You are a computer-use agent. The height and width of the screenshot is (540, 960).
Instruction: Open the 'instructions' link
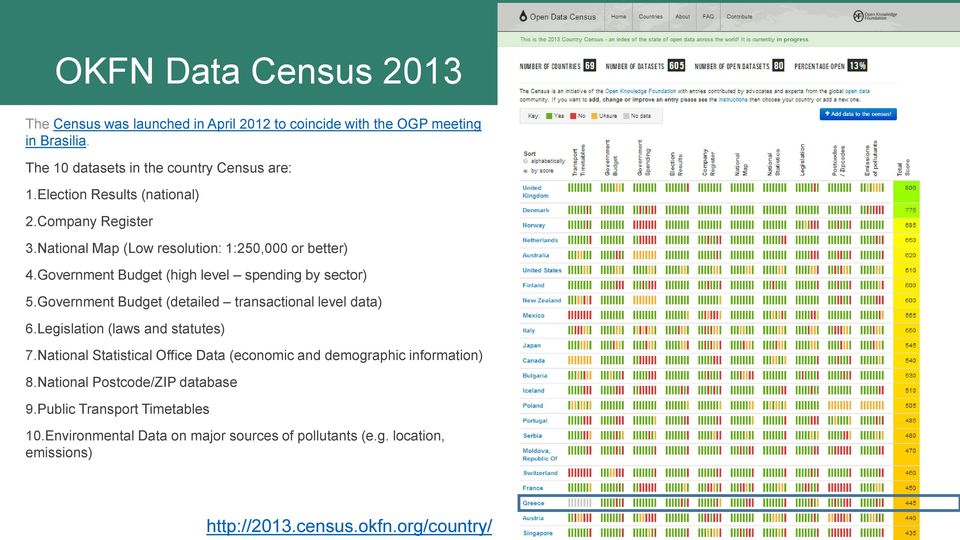733,99
